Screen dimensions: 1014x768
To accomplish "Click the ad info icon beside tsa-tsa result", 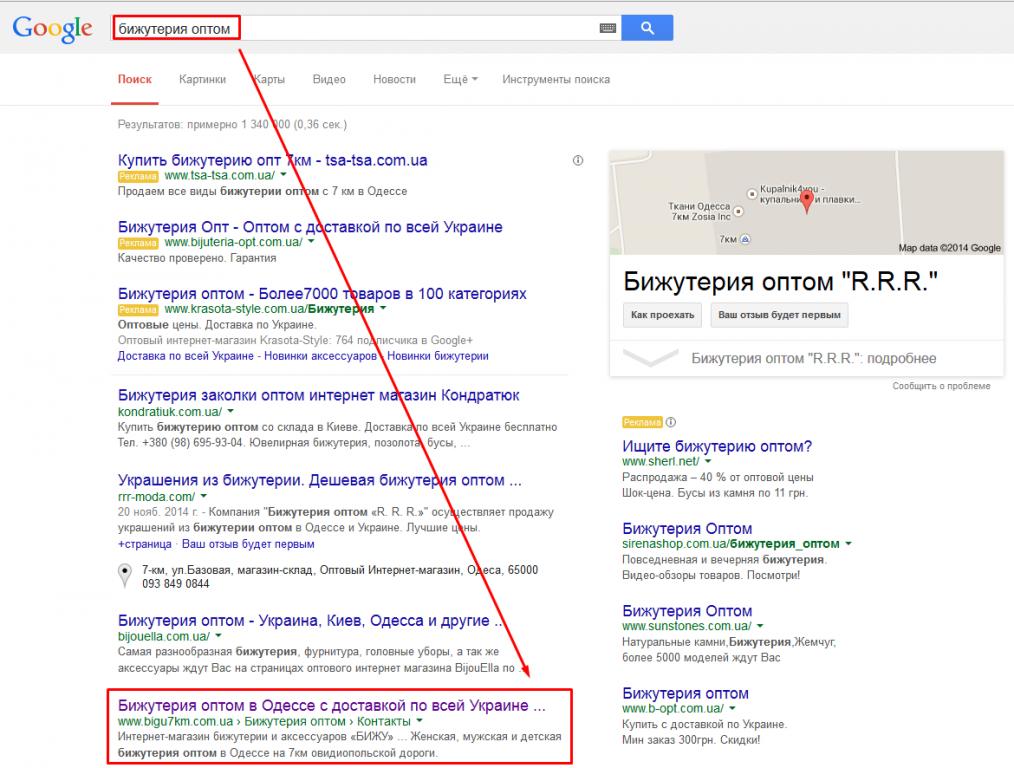I will coord(578,160).
